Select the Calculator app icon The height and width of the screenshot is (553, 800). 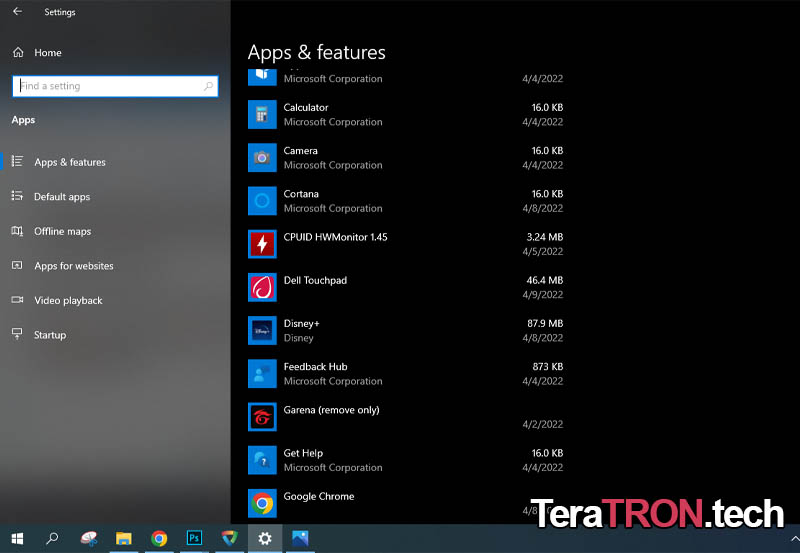point(262,115)
